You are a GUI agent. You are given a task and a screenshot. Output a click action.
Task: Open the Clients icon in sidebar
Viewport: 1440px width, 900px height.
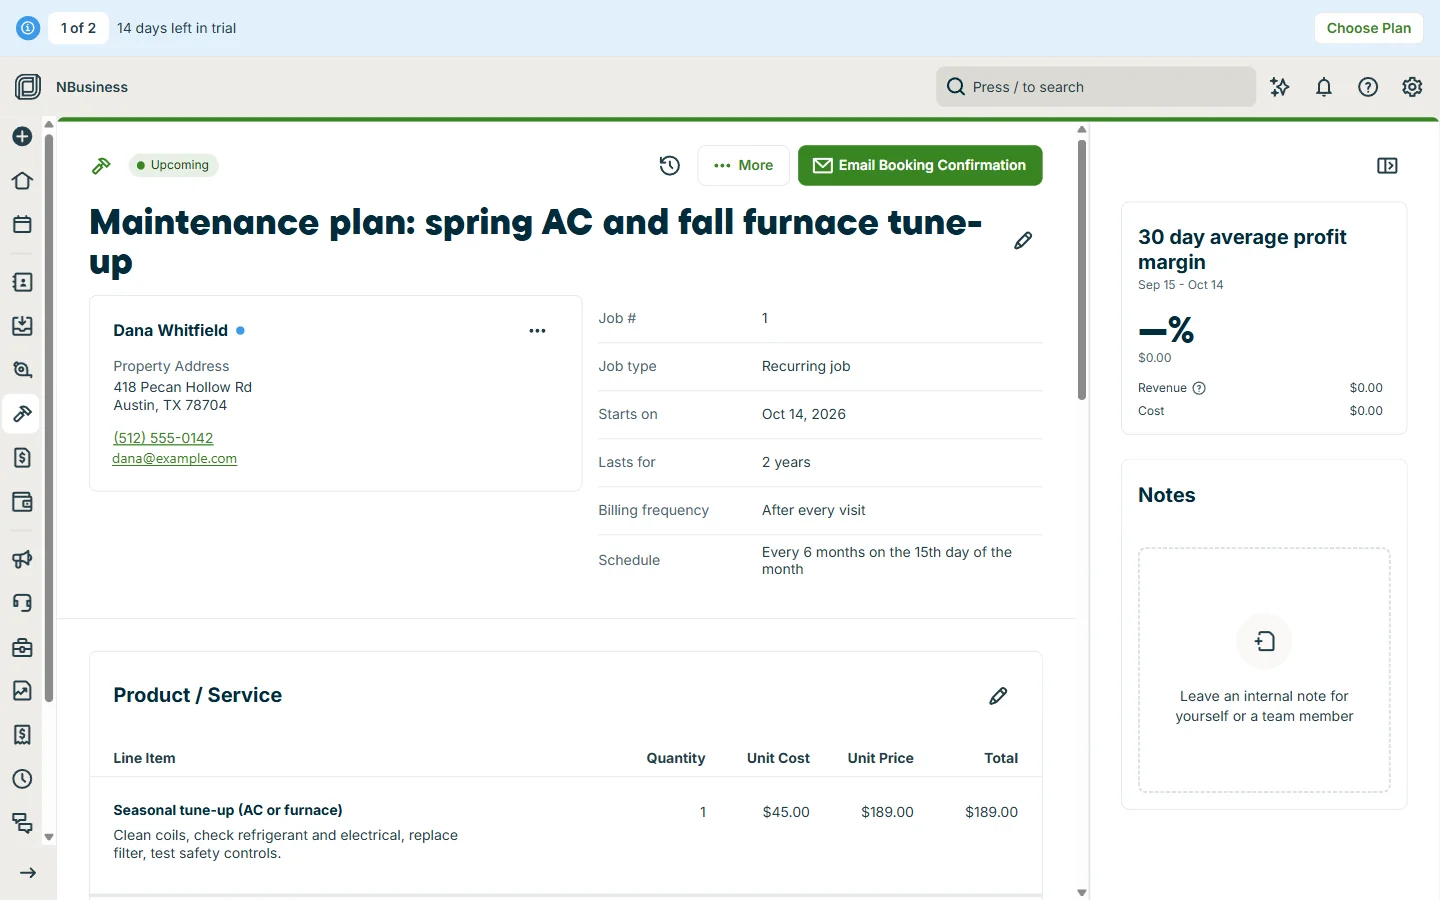(22, 283)
